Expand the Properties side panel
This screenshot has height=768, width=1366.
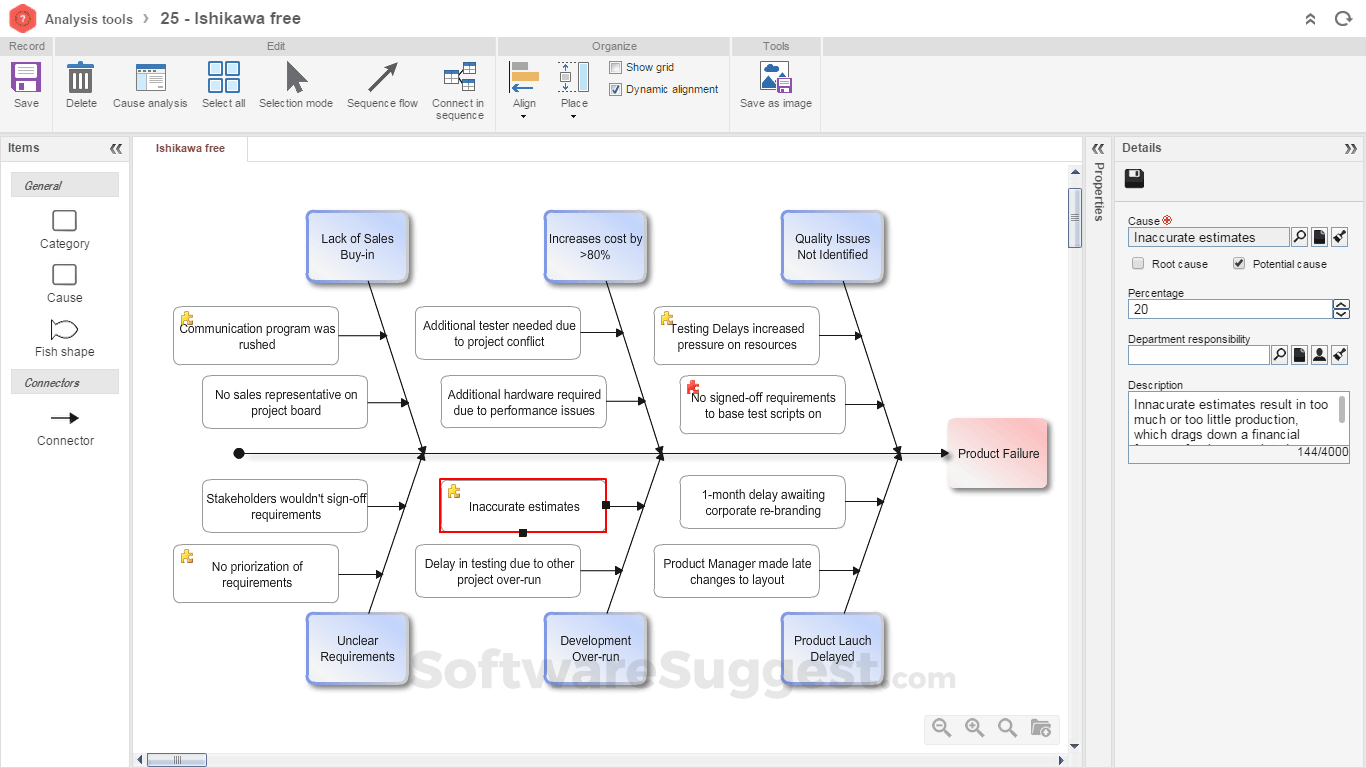[x=1098, y=148]
